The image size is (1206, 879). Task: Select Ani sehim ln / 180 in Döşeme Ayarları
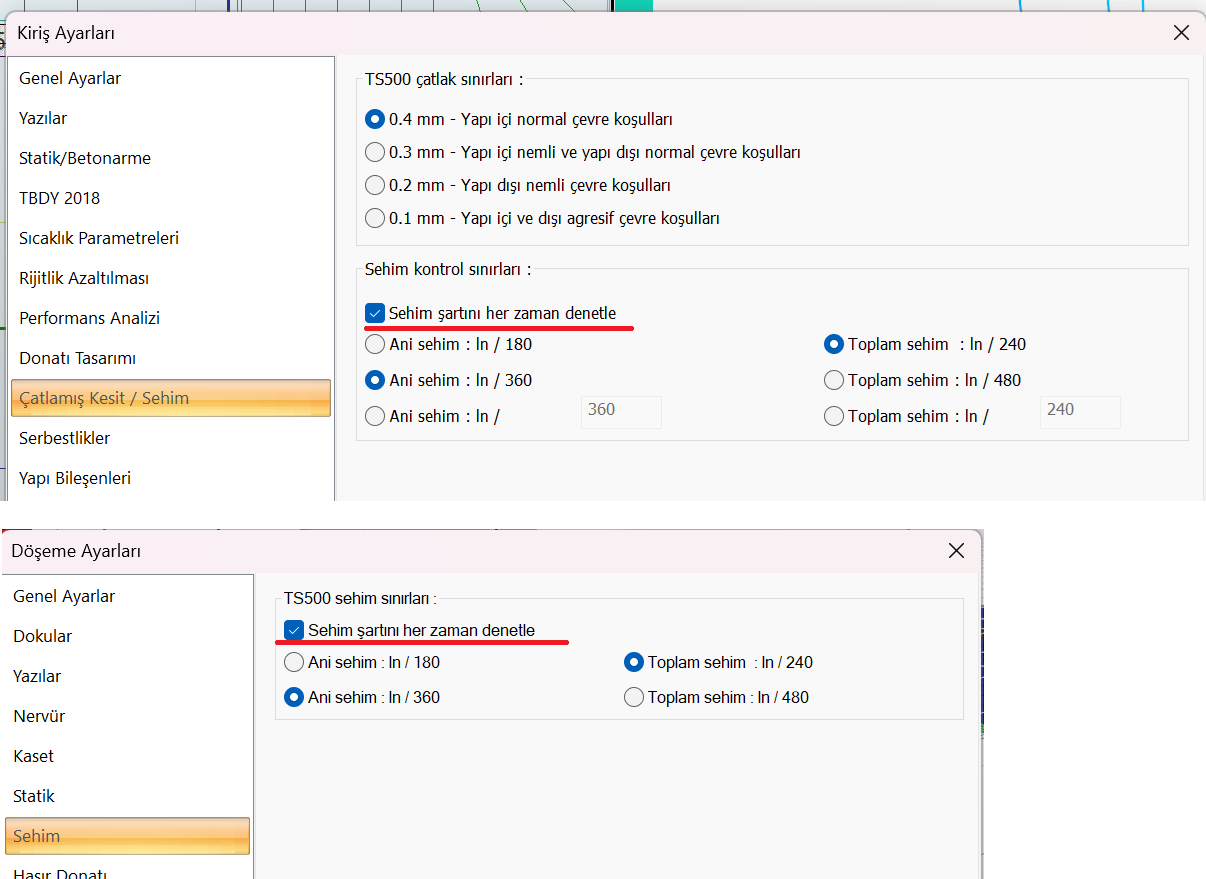[x=294, y=662]
